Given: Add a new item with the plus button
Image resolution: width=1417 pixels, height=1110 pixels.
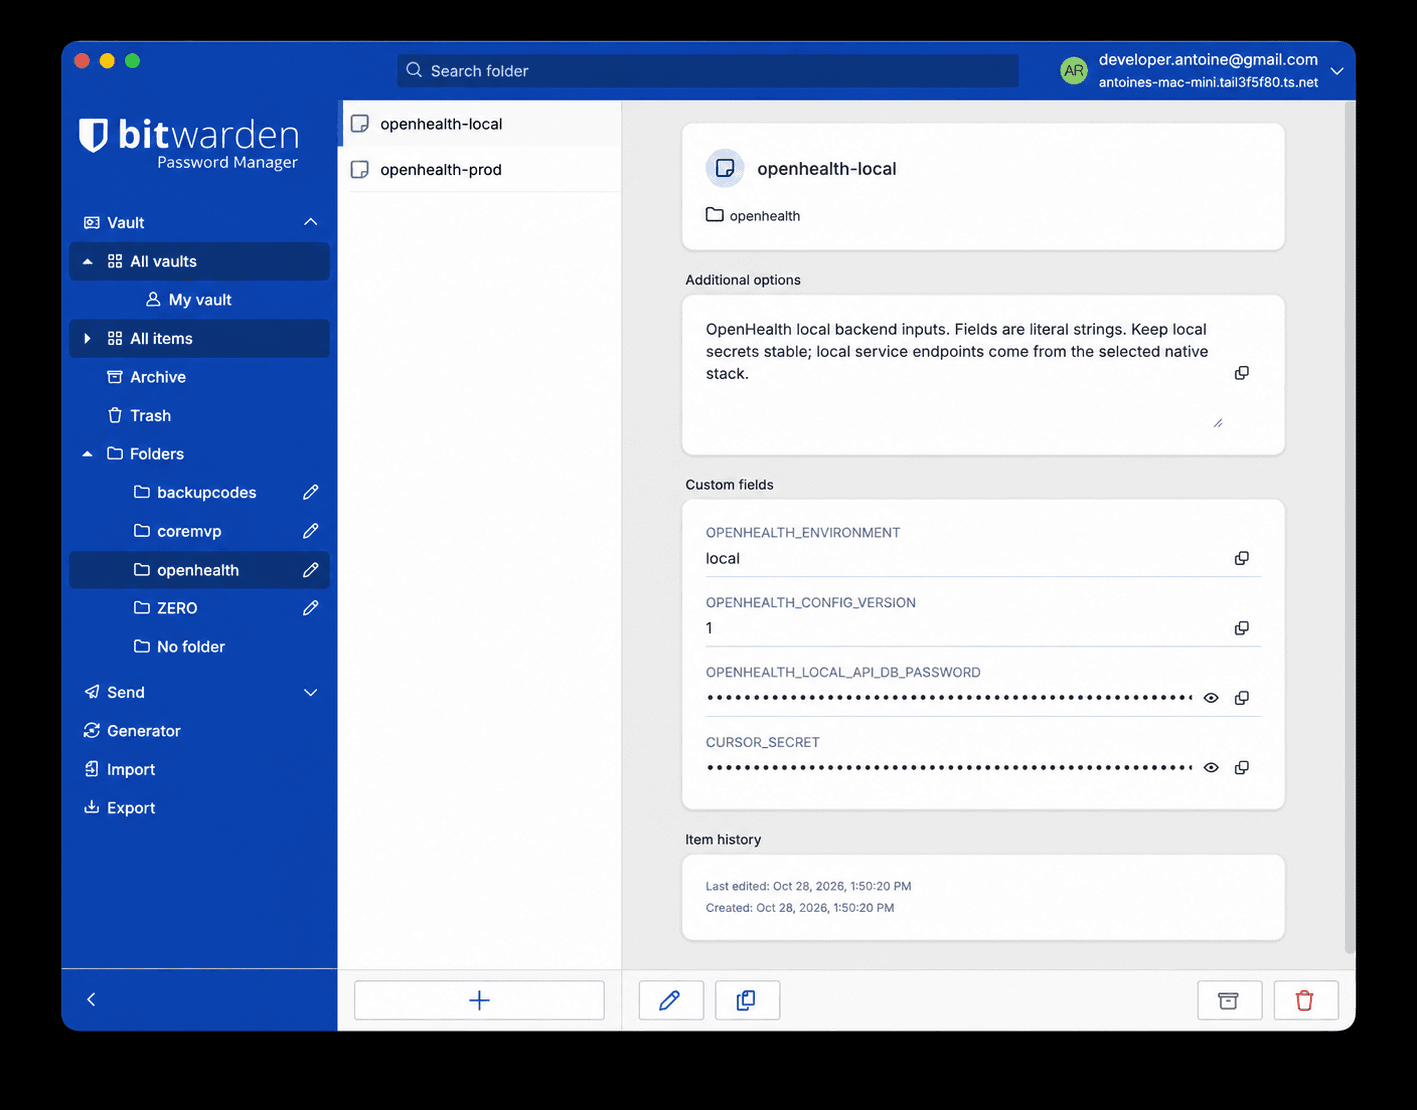Looking at the screenshot, I should 479,1000.
